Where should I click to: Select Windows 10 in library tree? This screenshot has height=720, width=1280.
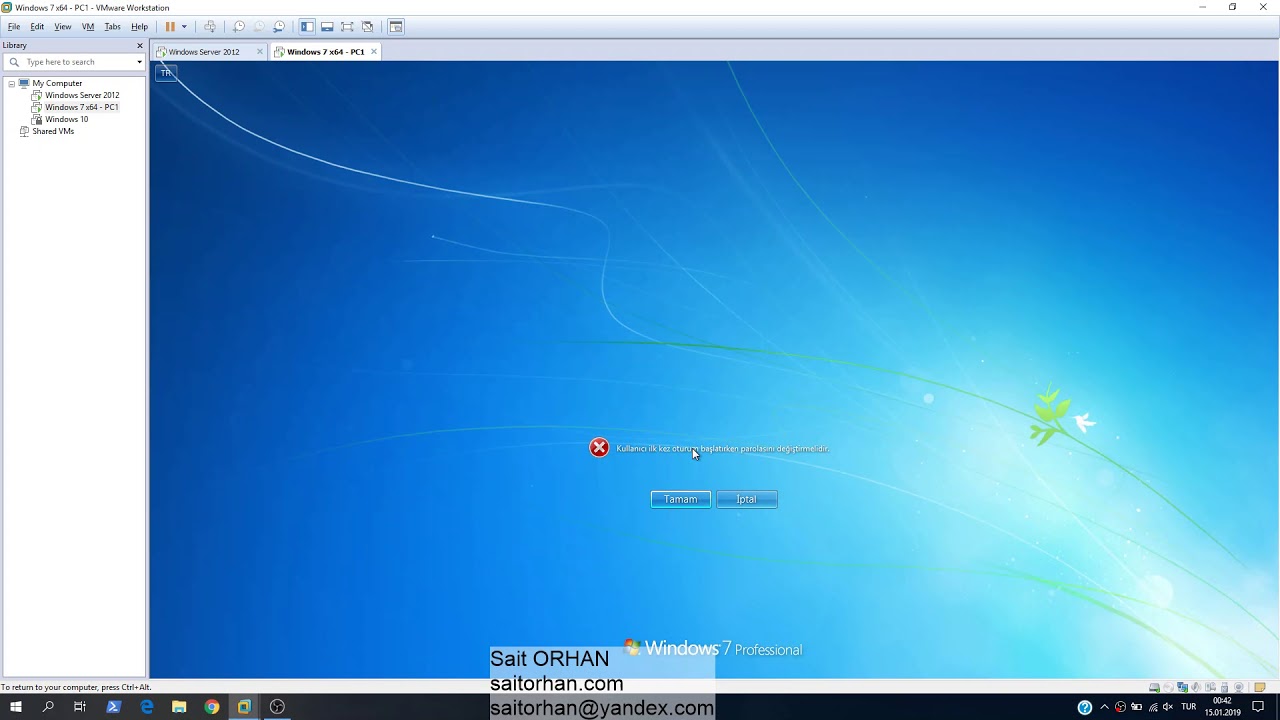66,119
